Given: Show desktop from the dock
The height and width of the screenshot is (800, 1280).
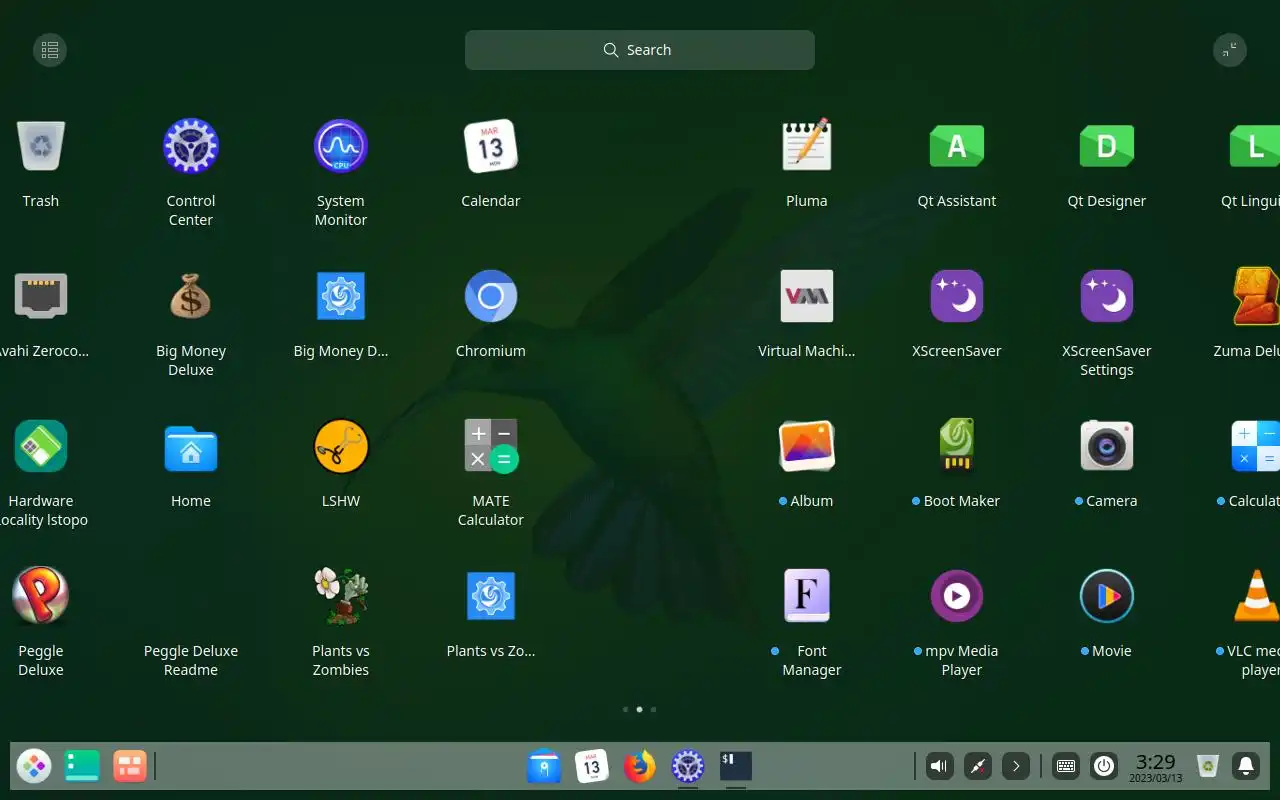Looking at the screenshot, I should [x=82, y=767].
